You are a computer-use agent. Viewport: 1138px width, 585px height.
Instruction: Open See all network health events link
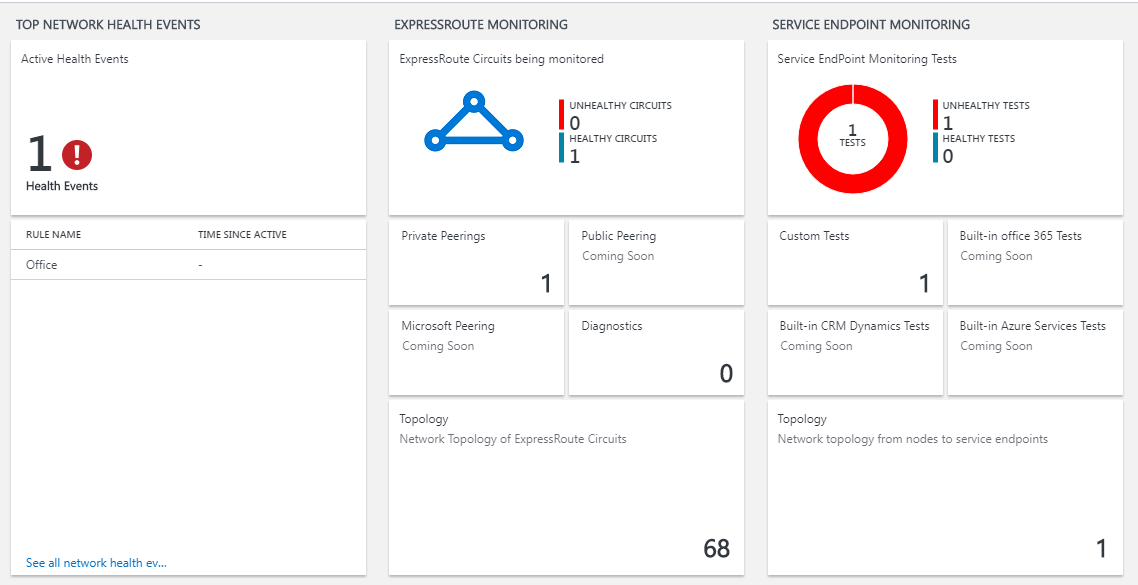point(96,563)
